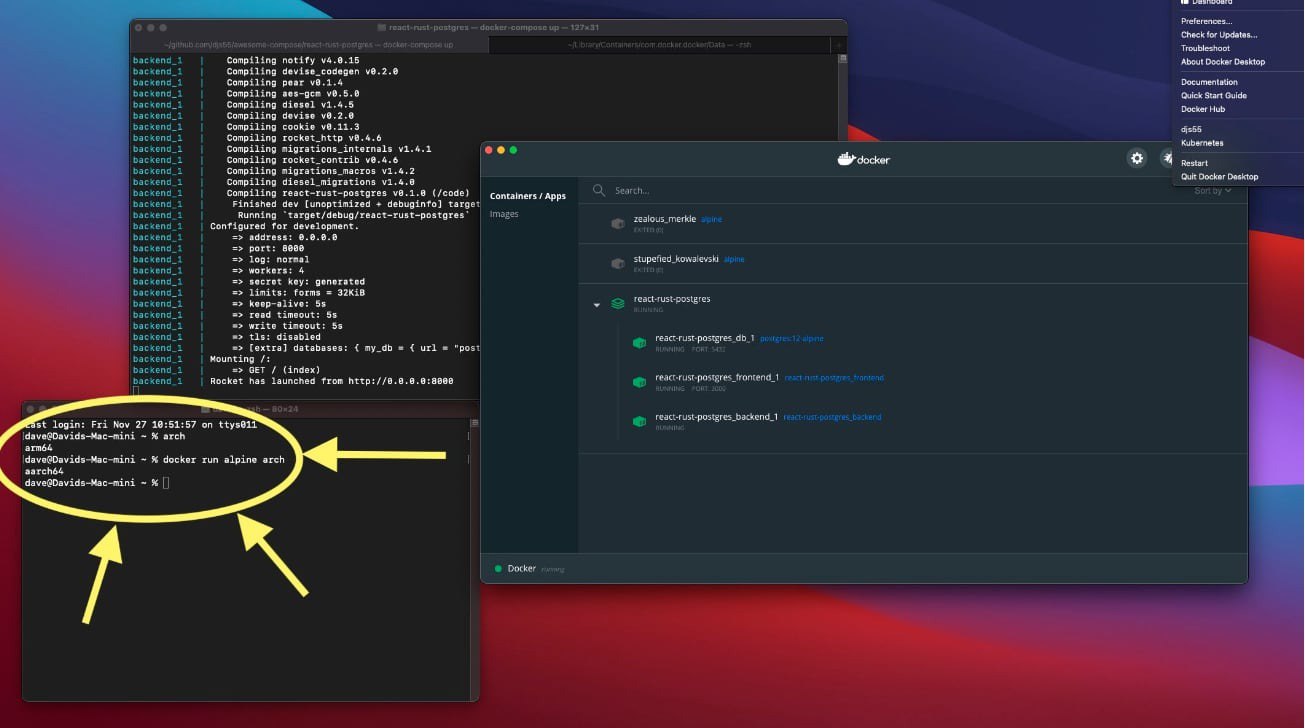Click the green Docker running status dot
This screenshot has height=728, width=1305.
pyautogui.click(x=498, y=568)
